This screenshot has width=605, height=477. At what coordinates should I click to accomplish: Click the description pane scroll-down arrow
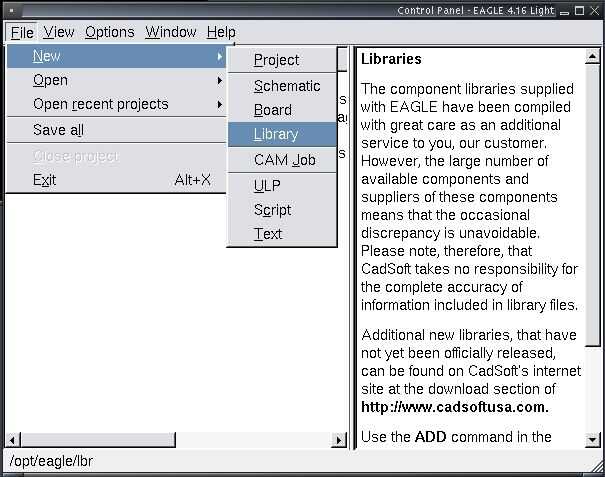[x=596, y=438]
